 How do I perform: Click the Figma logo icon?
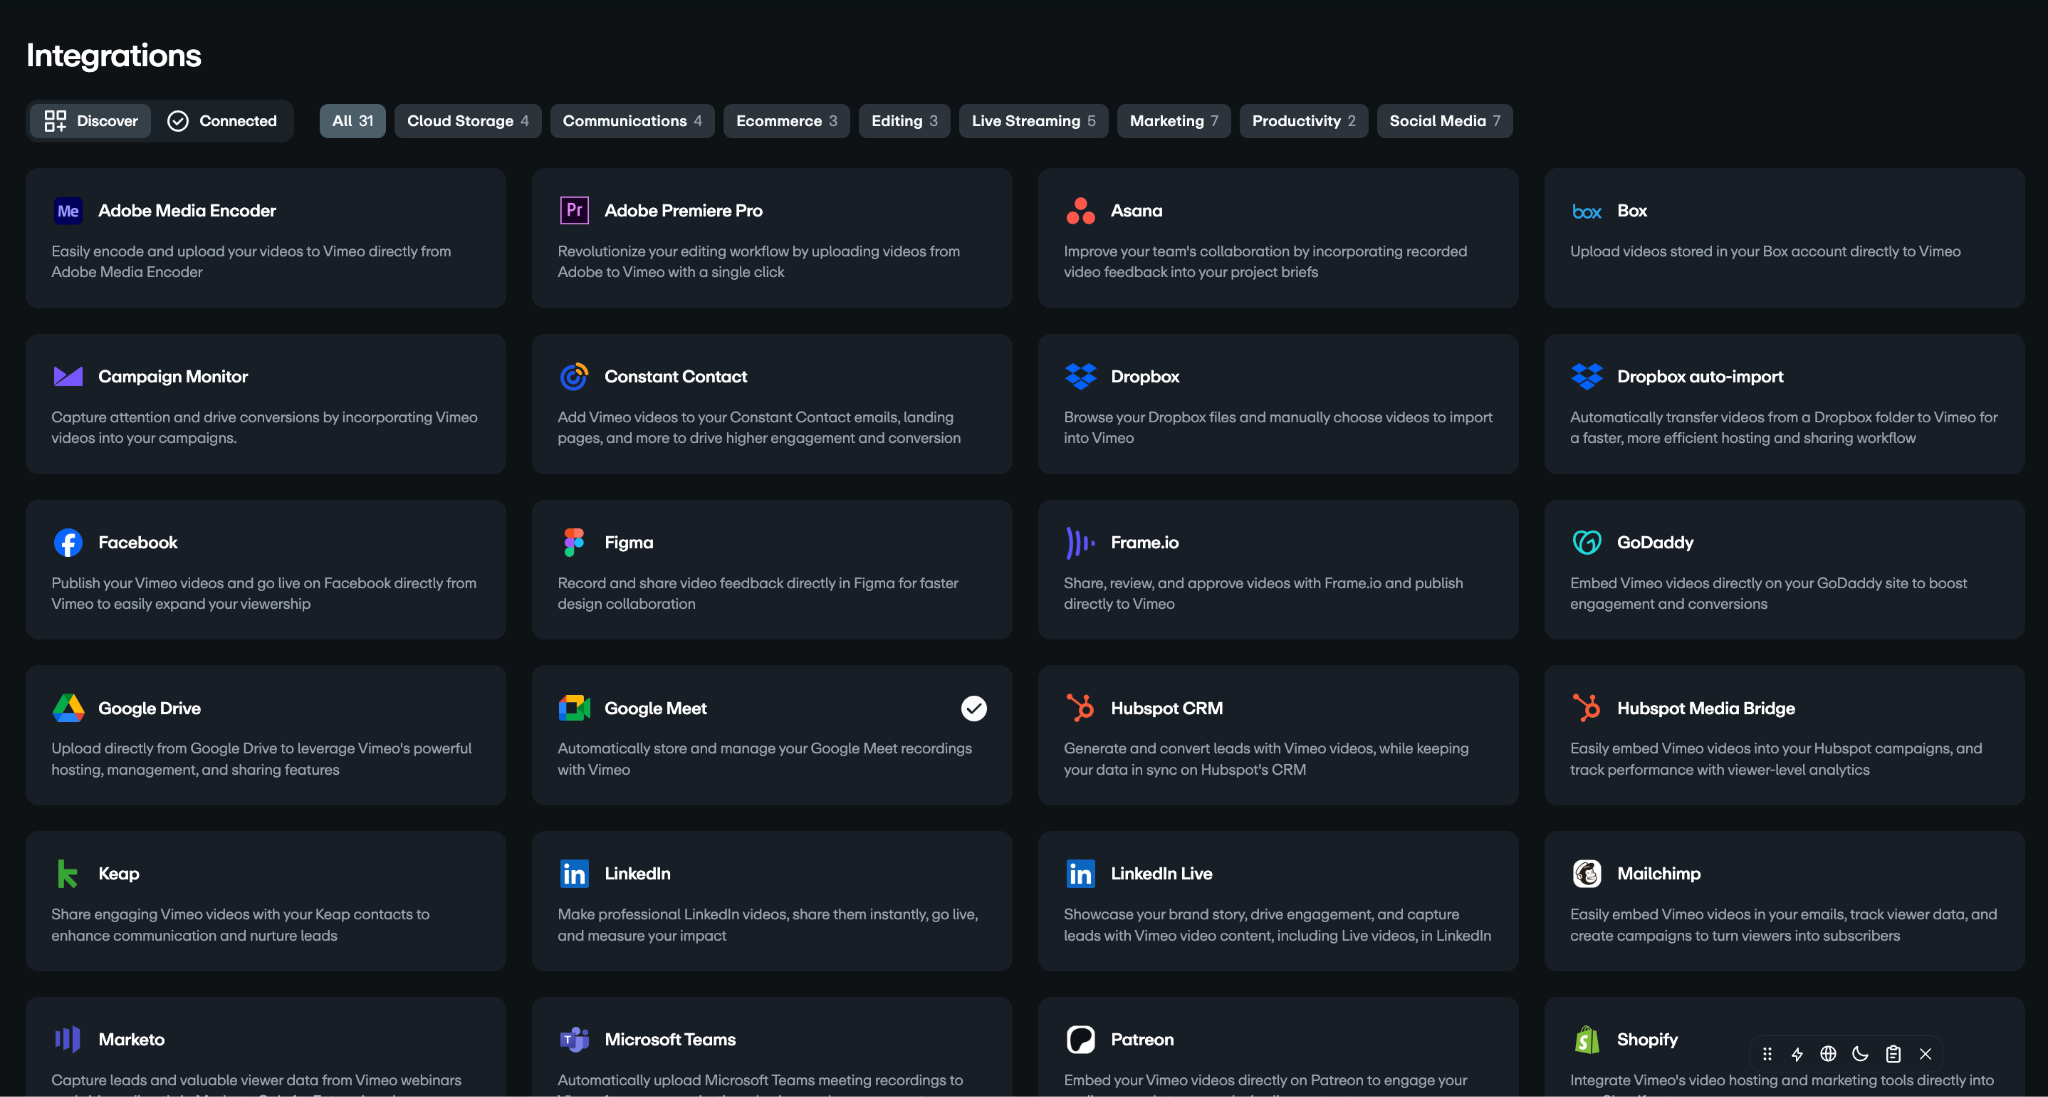[x=574, y=542]
